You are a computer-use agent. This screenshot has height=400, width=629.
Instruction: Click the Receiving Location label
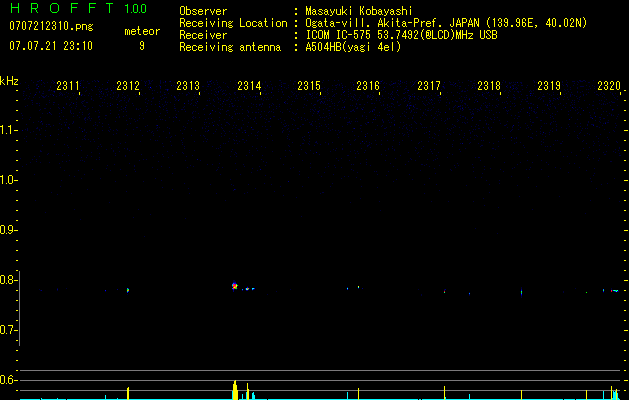click(x=233, y=23)
